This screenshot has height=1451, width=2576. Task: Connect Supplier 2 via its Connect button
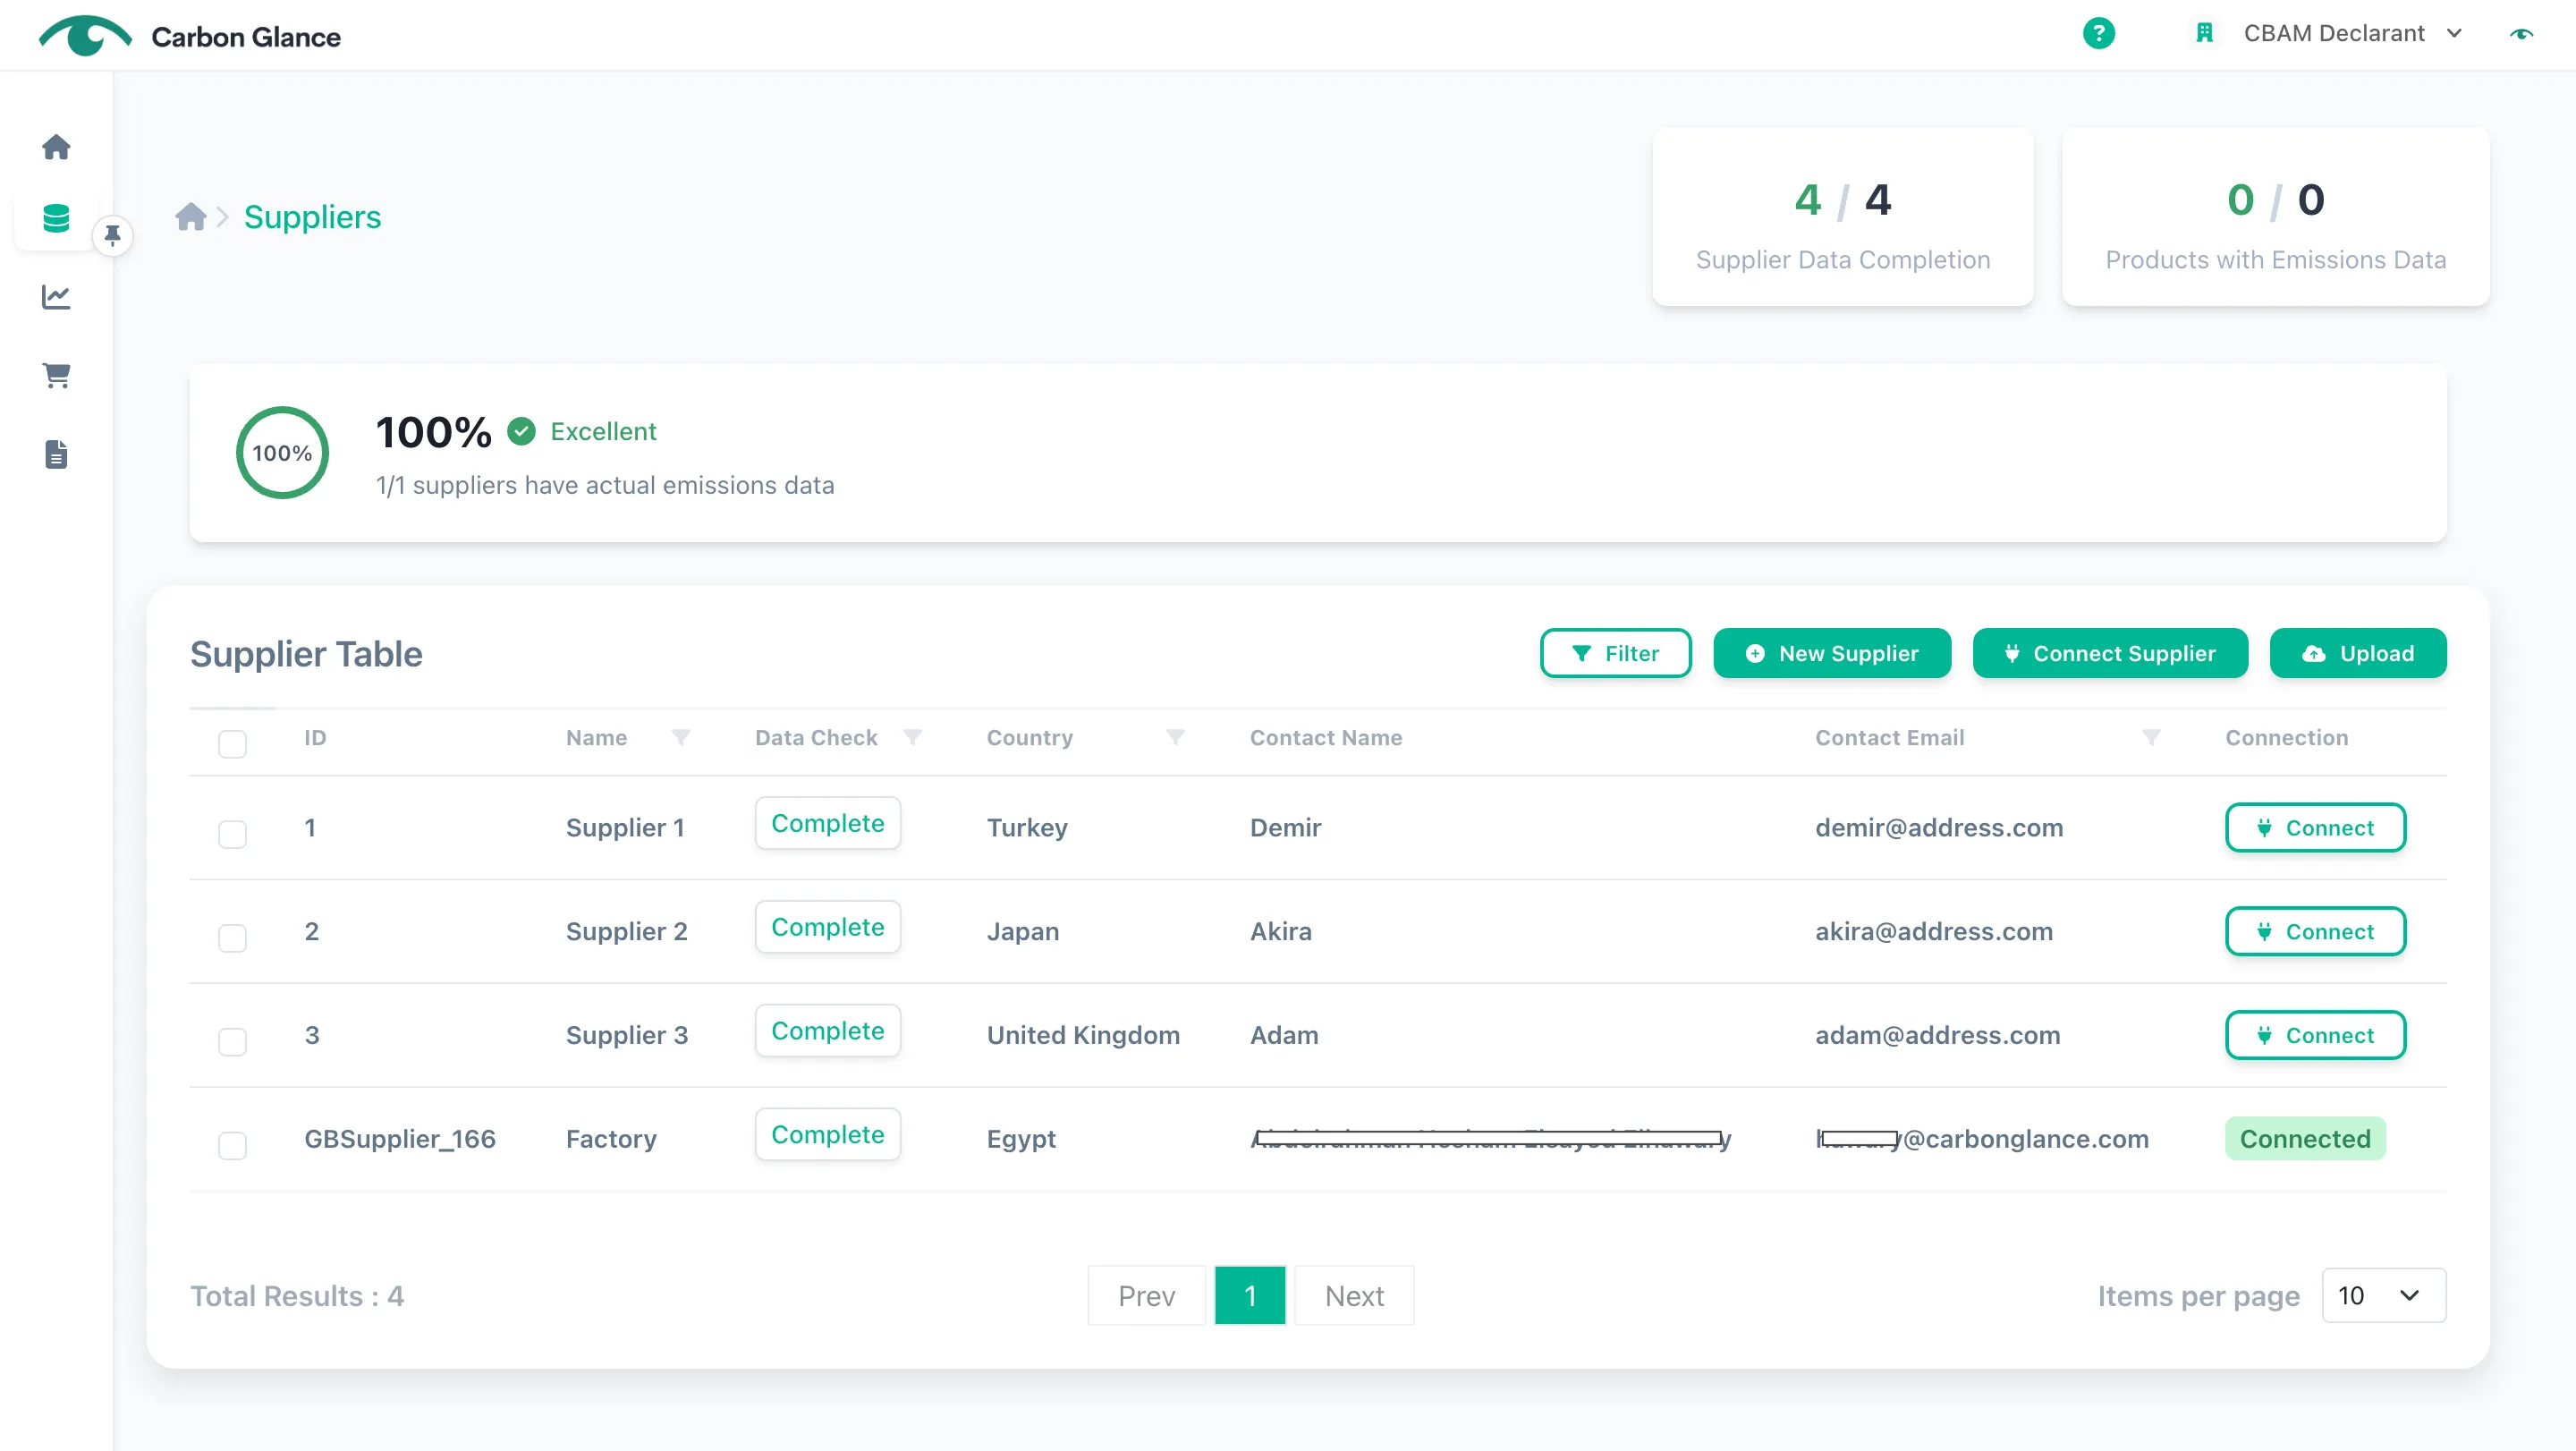[x=2314, y=931]
